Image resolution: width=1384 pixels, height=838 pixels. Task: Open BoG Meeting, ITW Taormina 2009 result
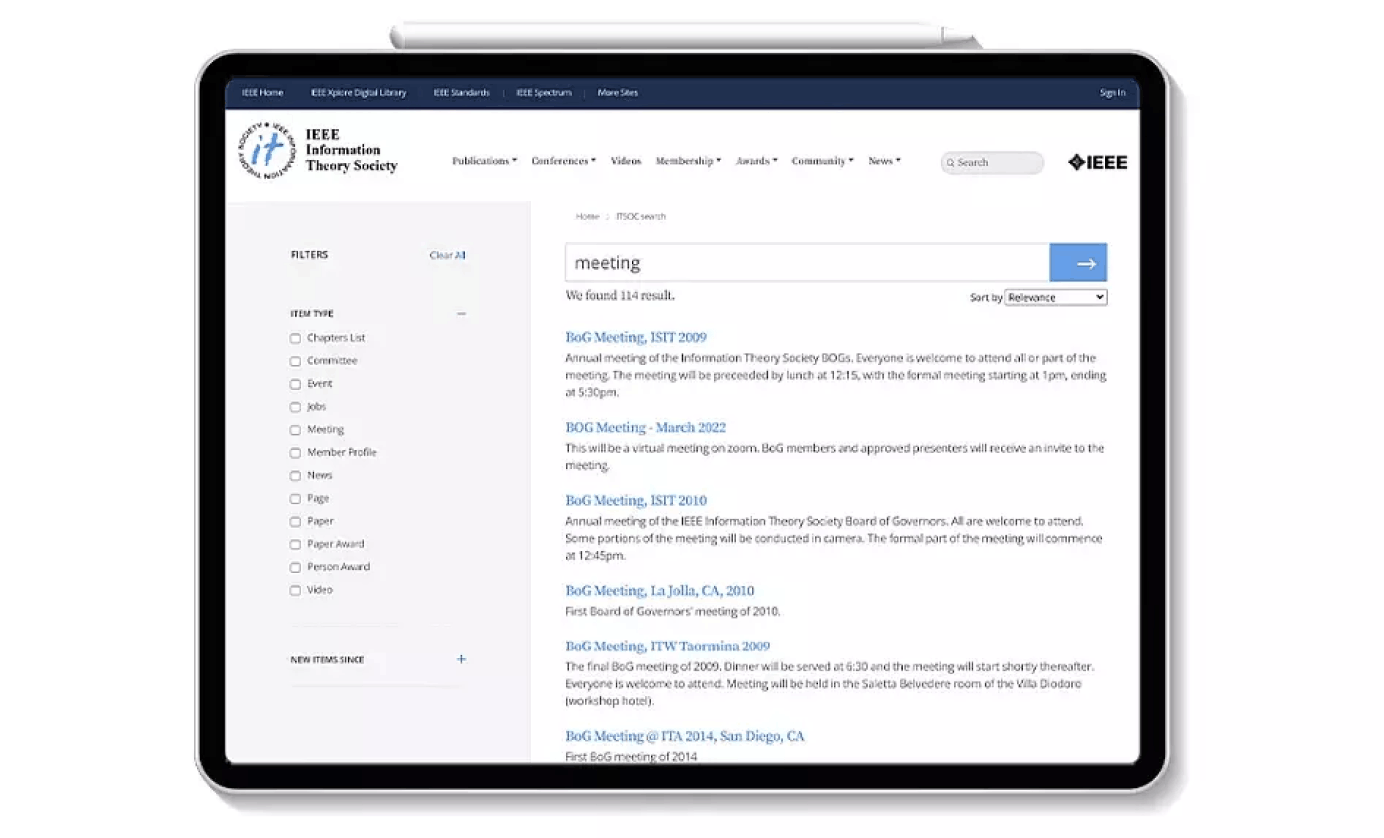(x=668, y=647)
